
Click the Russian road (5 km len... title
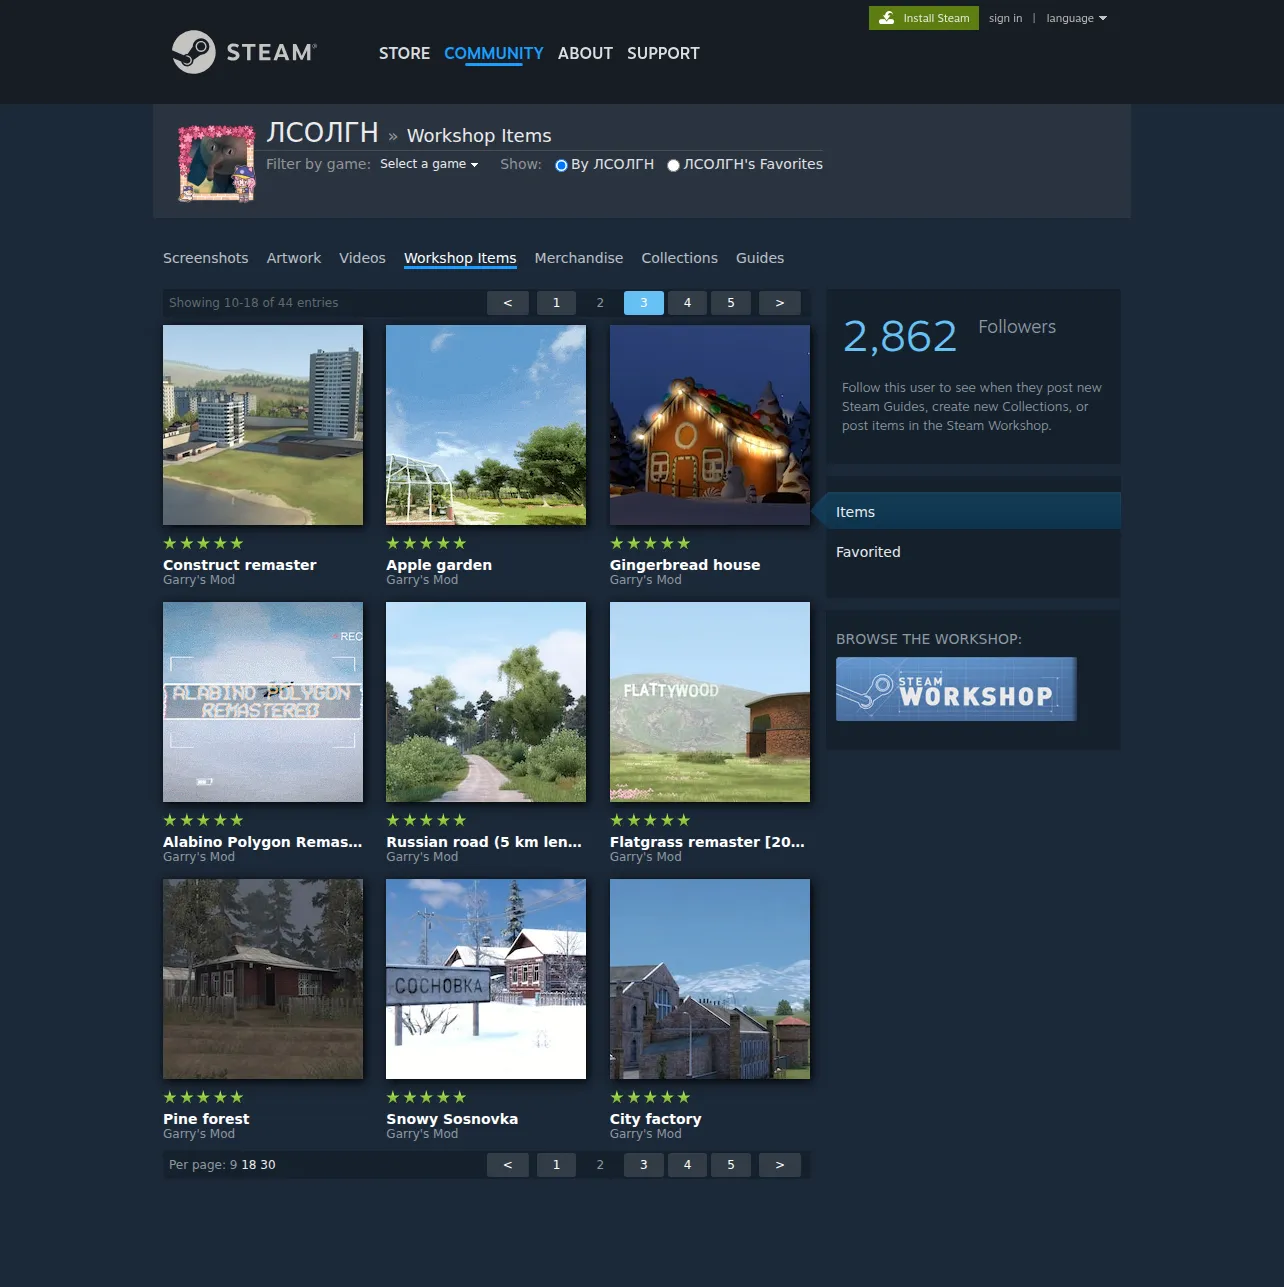click(484, 842)
